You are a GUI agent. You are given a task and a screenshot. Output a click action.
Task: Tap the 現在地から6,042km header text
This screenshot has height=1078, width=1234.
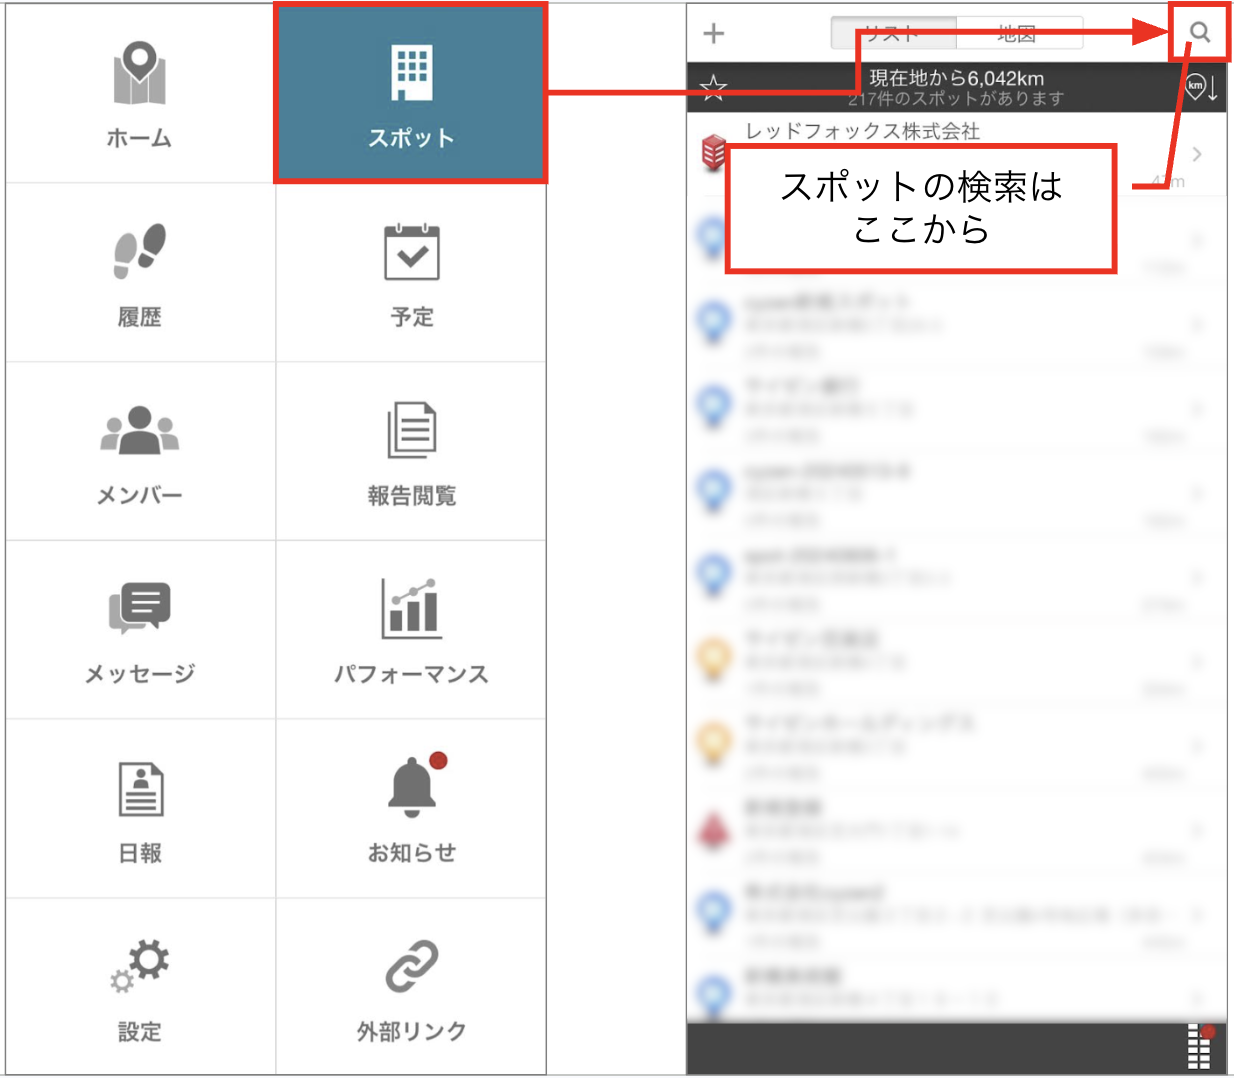coord(956,77)
